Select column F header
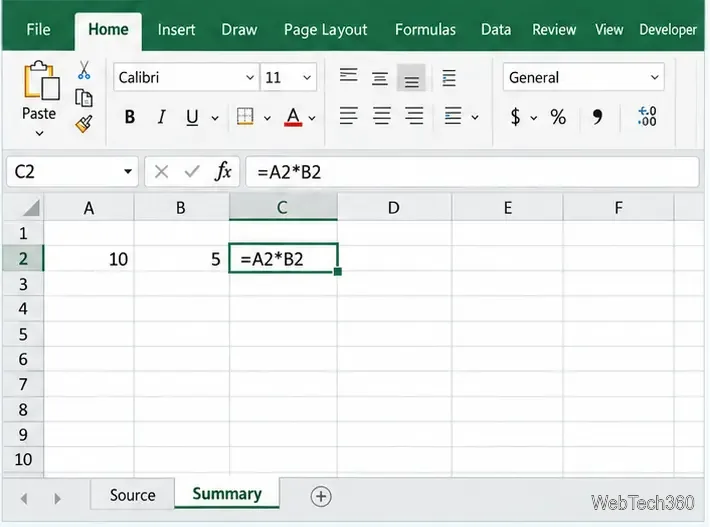This screenshot has height=527, width=710. (618, 208)
